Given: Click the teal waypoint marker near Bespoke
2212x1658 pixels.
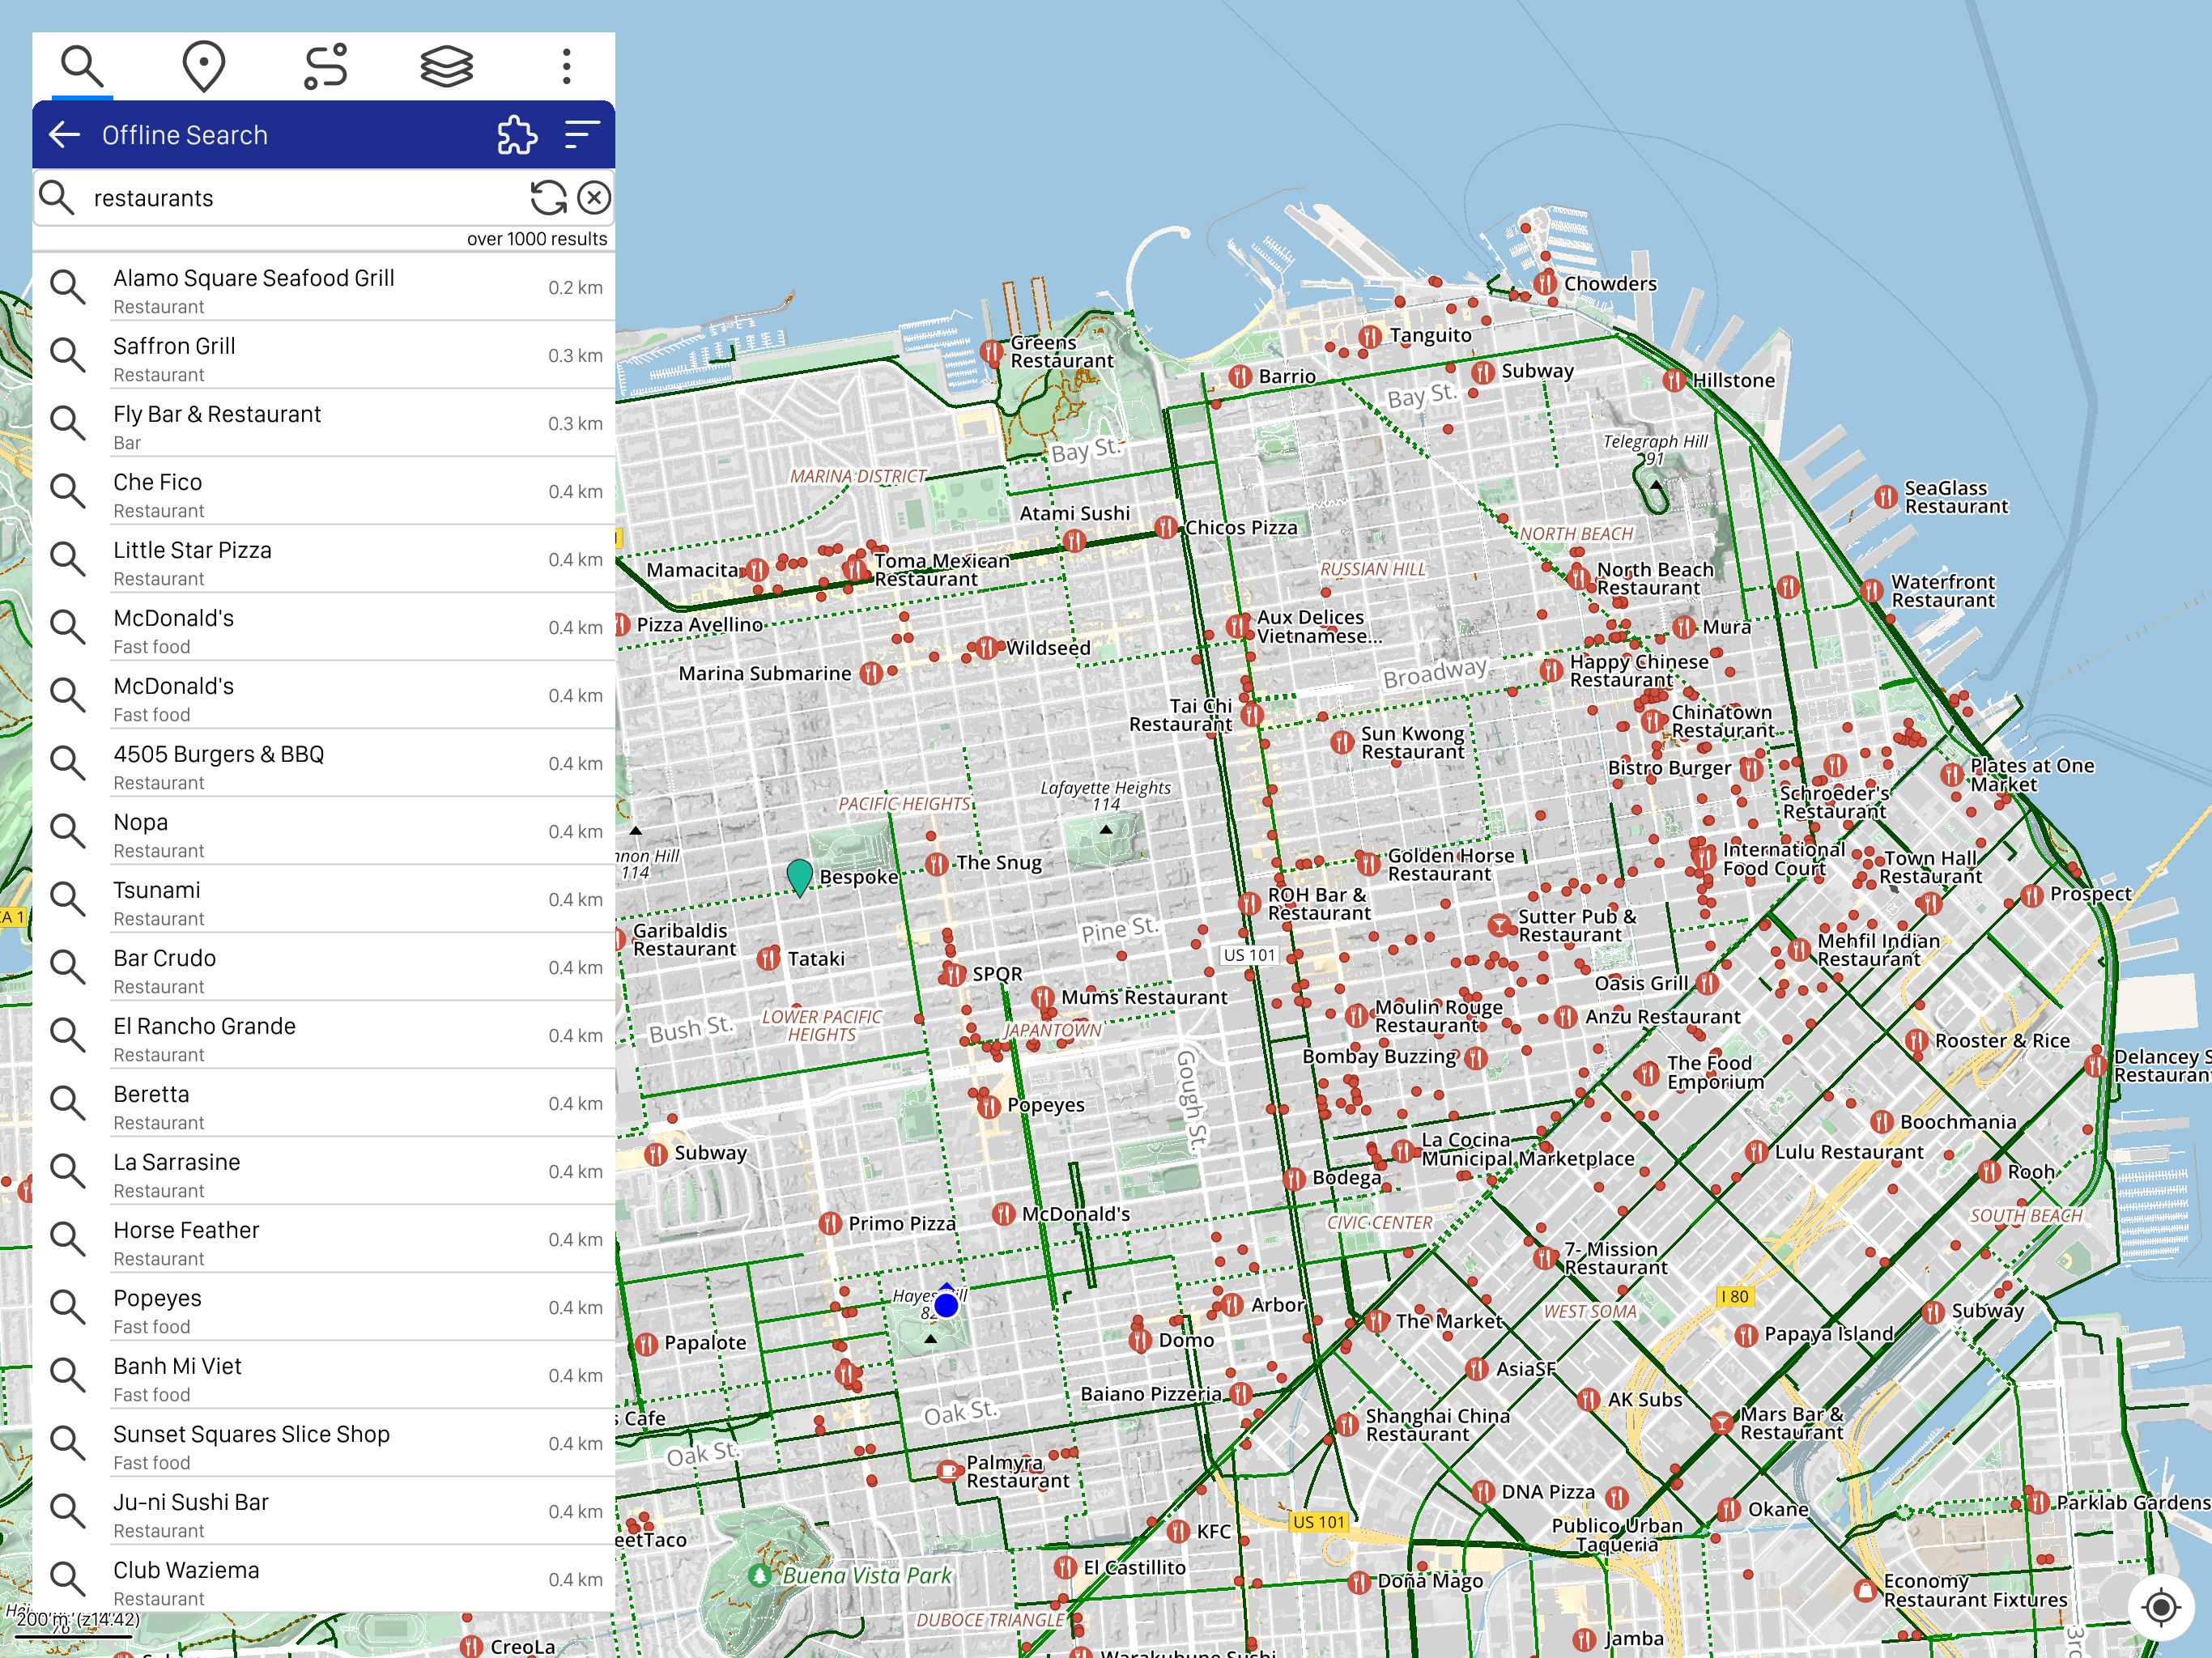Looking at the screenshot, I should point(799,877).
